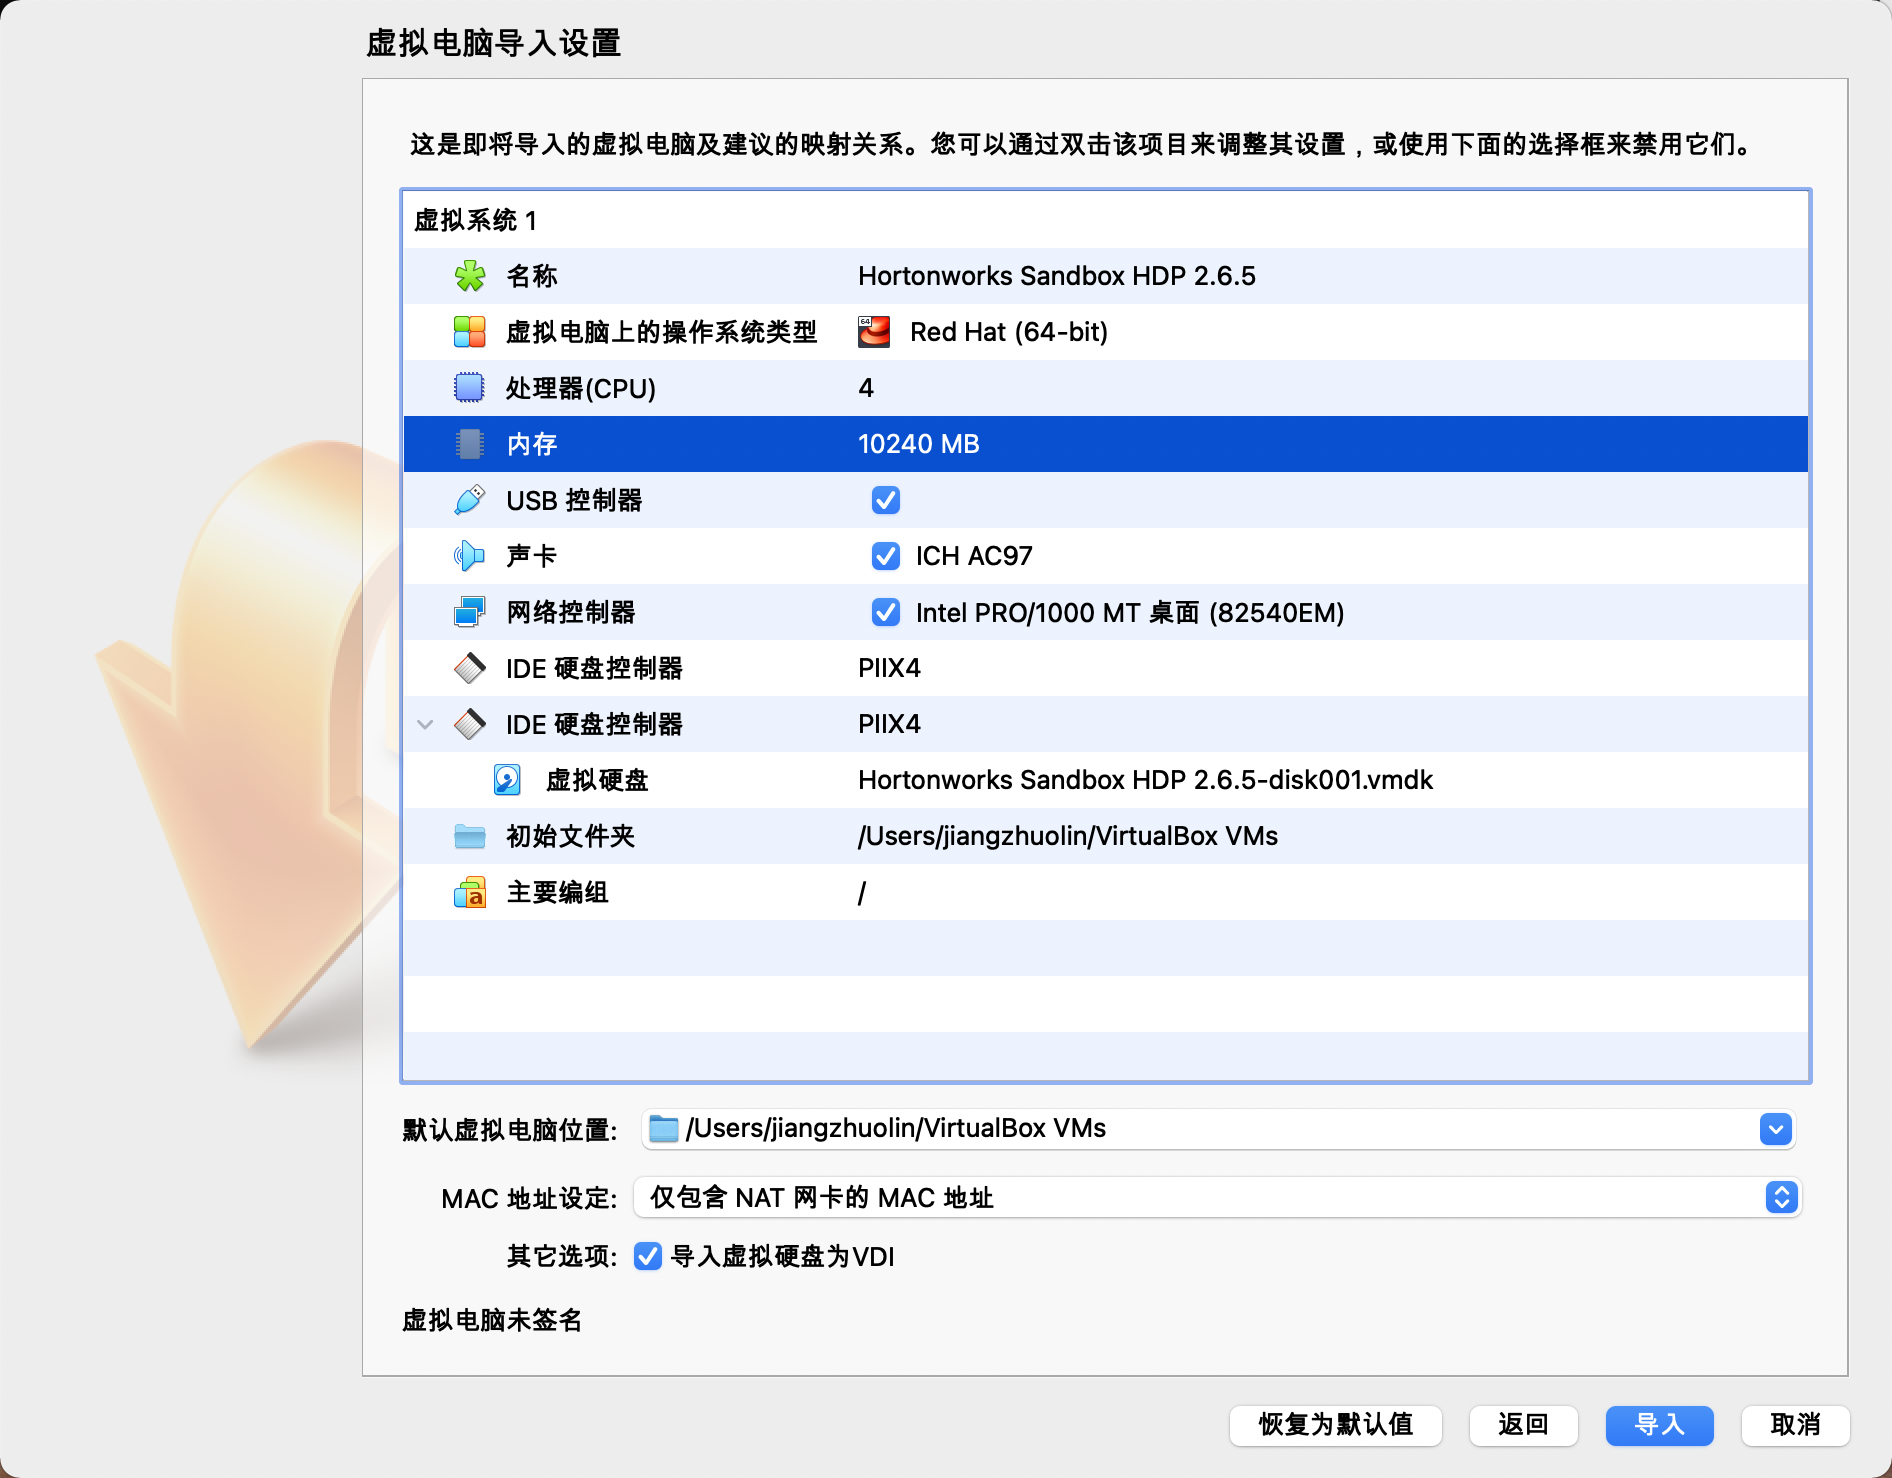Click the 主要编组 label

(x=558, y=892)
